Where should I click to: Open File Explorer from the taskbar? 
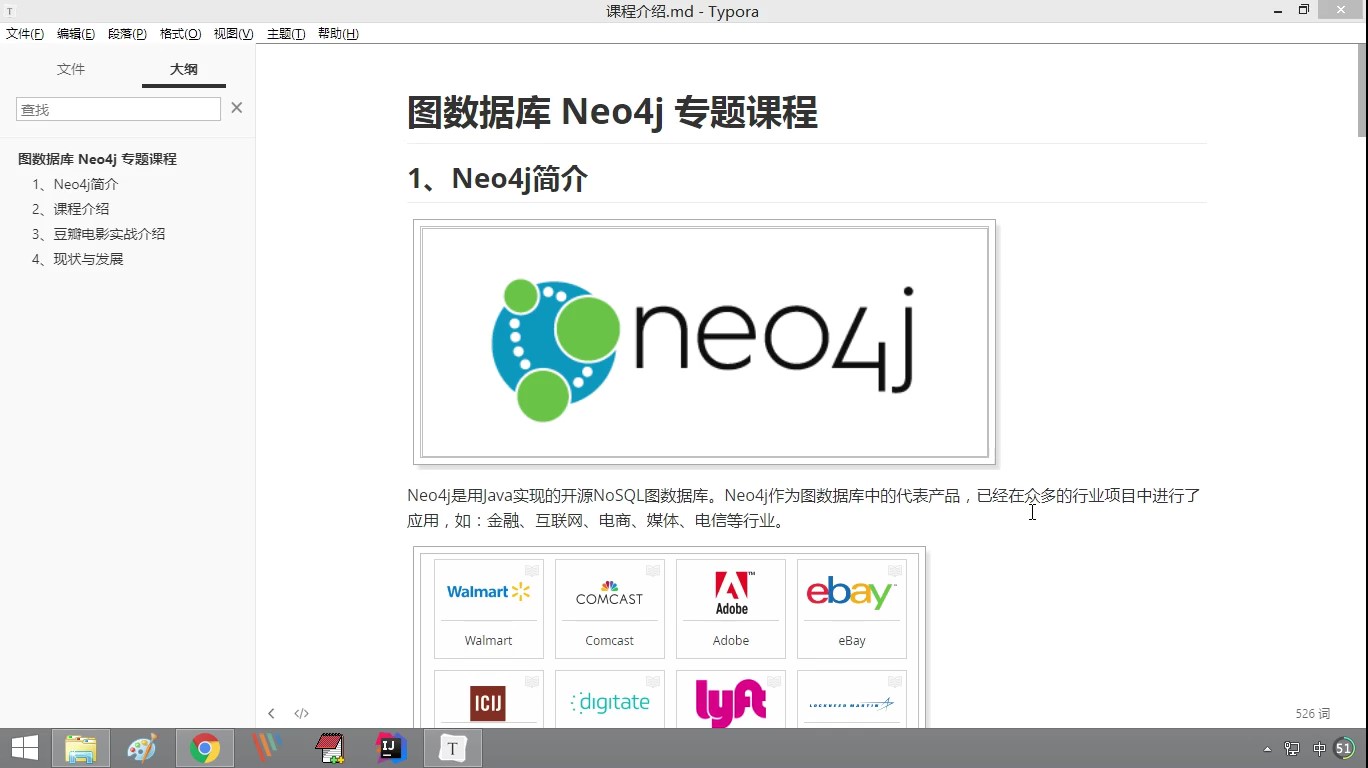(81, 748)
